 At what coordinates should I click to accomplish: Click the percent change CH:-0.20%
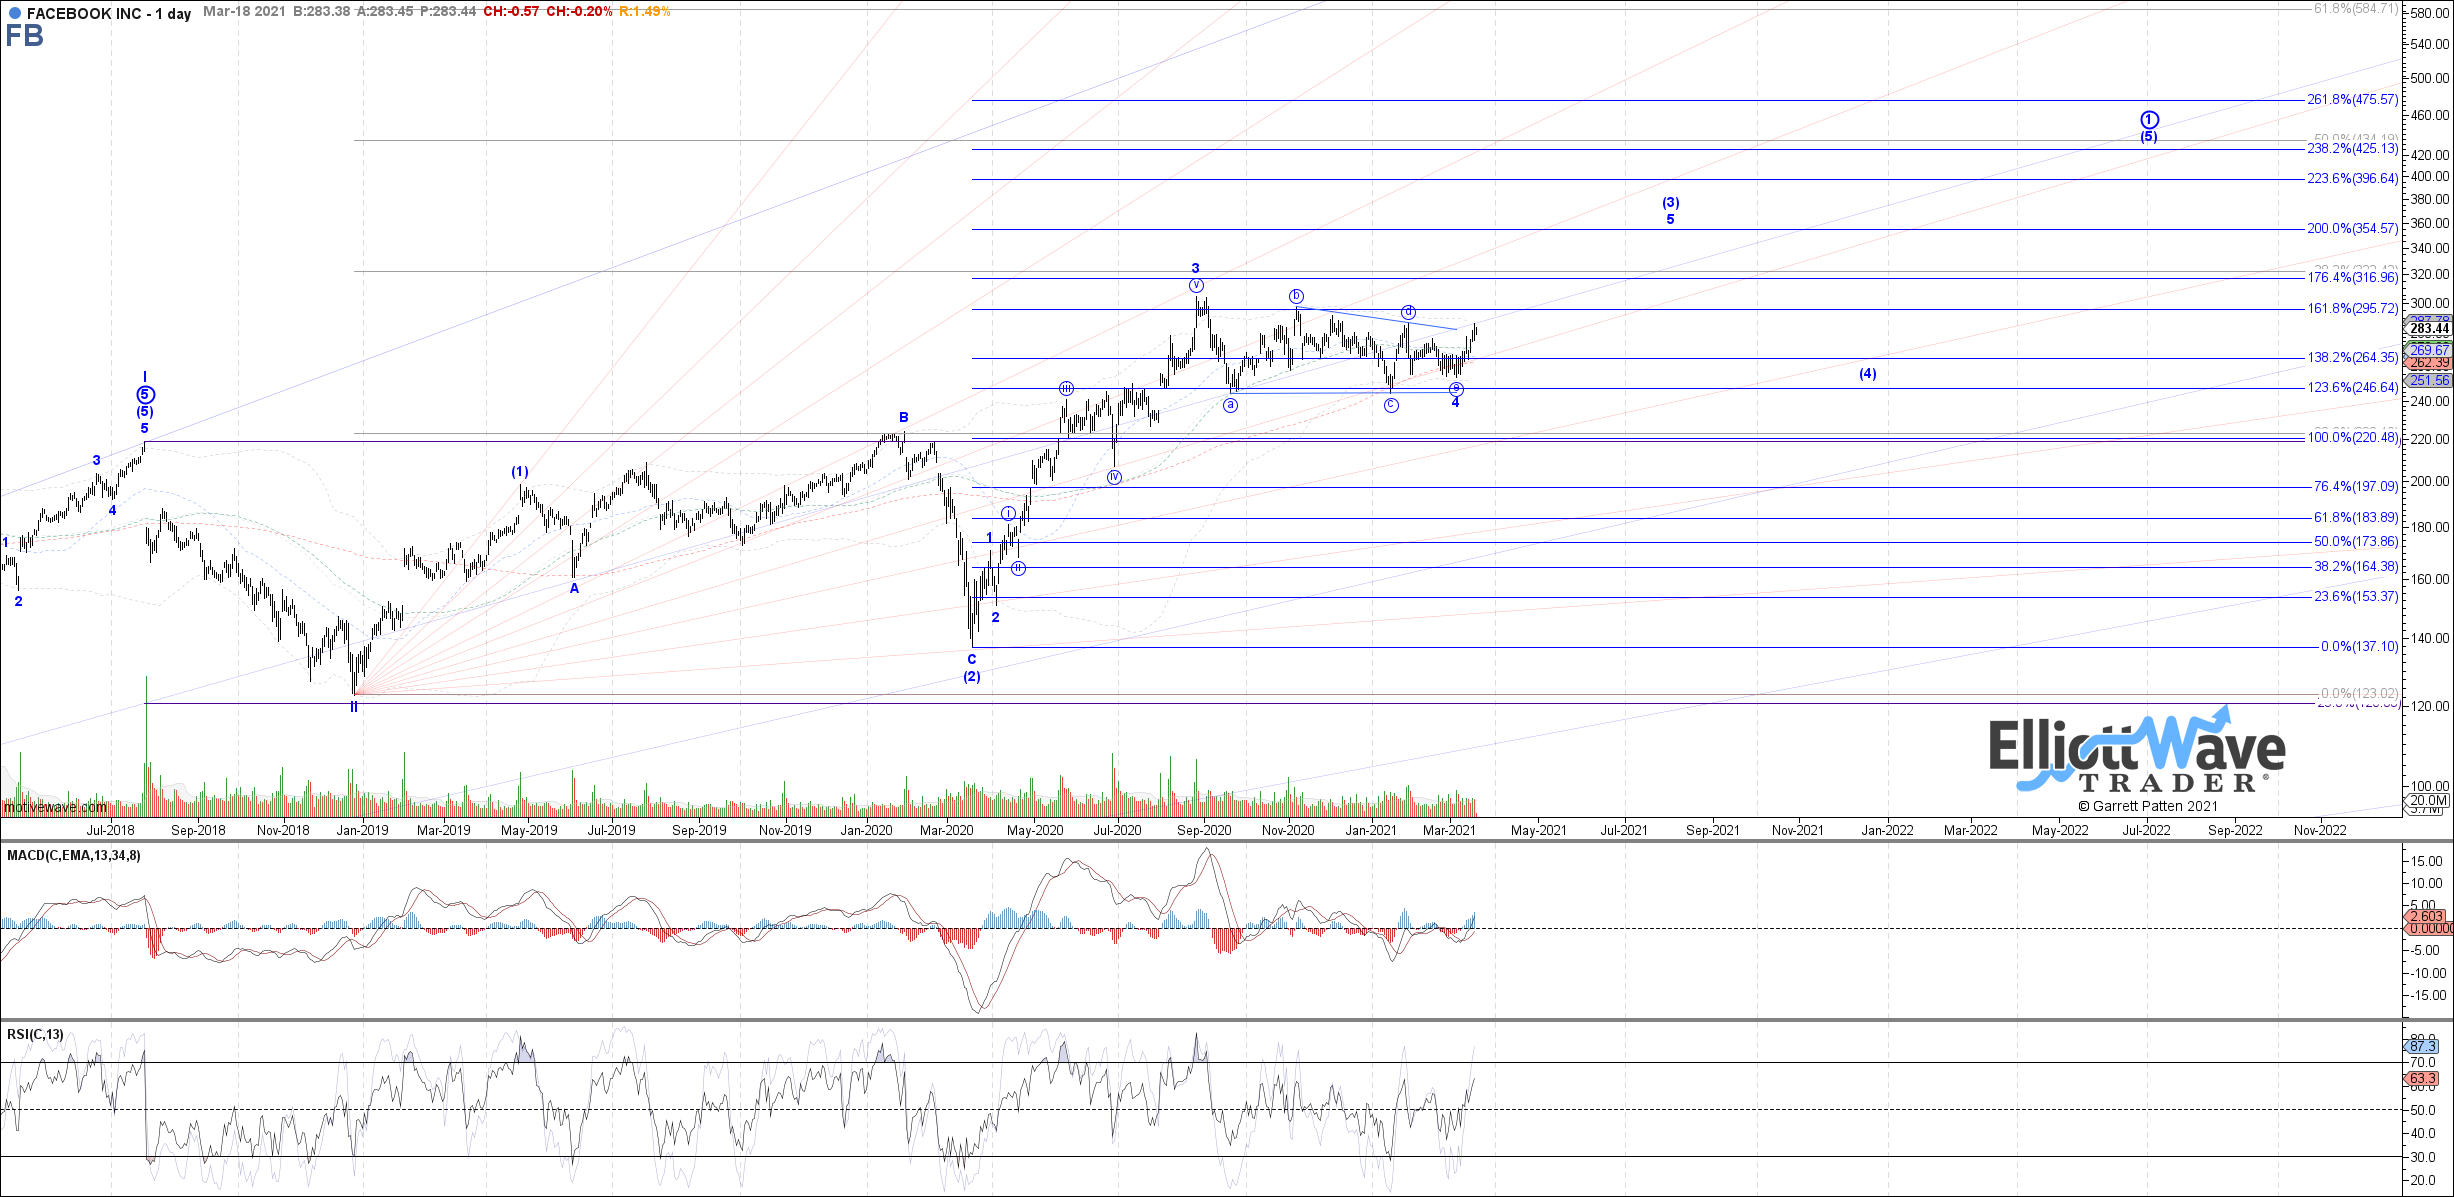[579, 12]
